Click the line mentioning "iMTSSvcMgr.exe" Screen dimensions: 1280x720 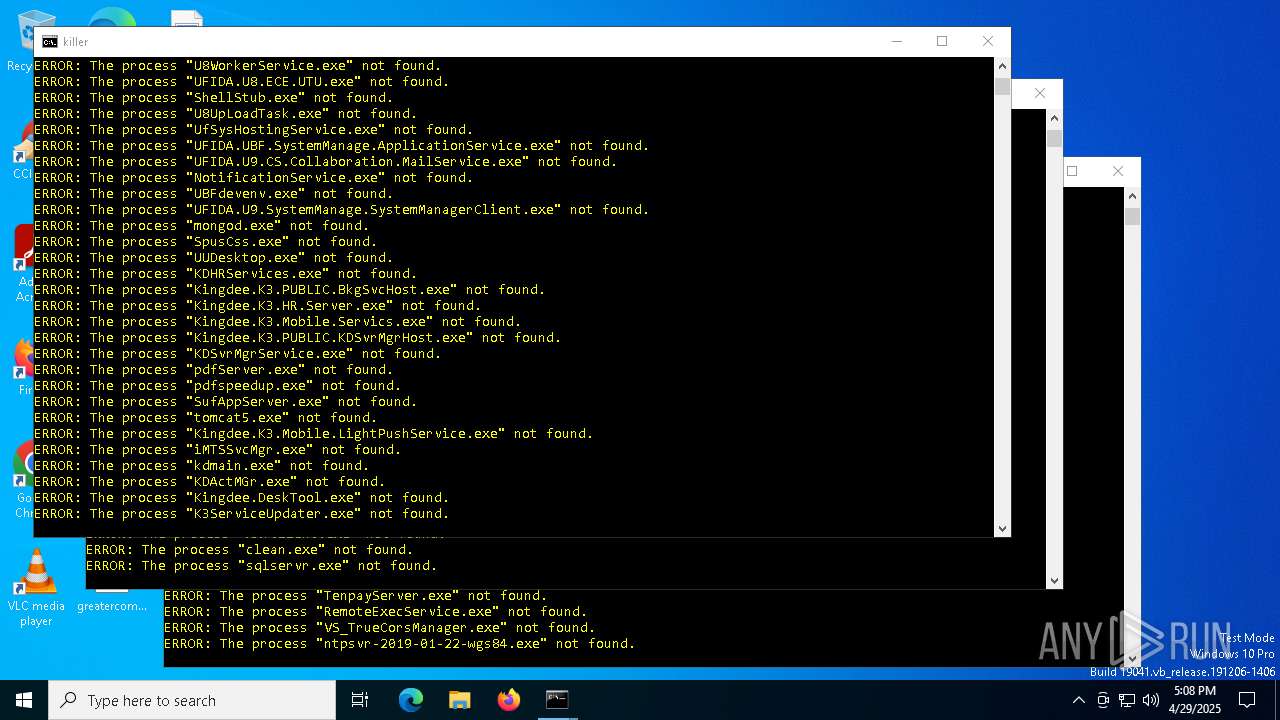click(218, 450)
